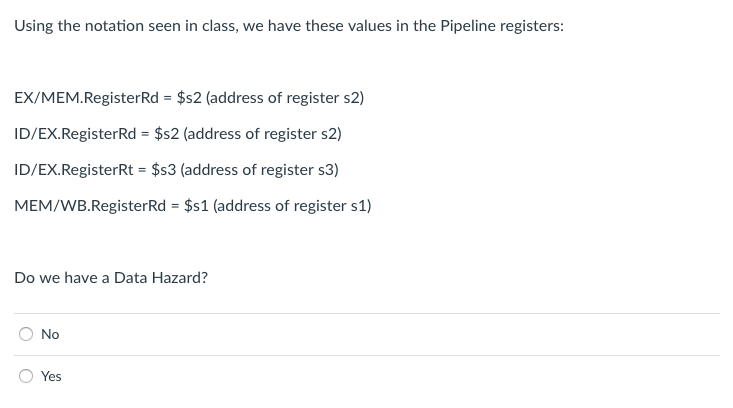
Task: Click the "Yes" answer label text
Action: coord(51,376)
